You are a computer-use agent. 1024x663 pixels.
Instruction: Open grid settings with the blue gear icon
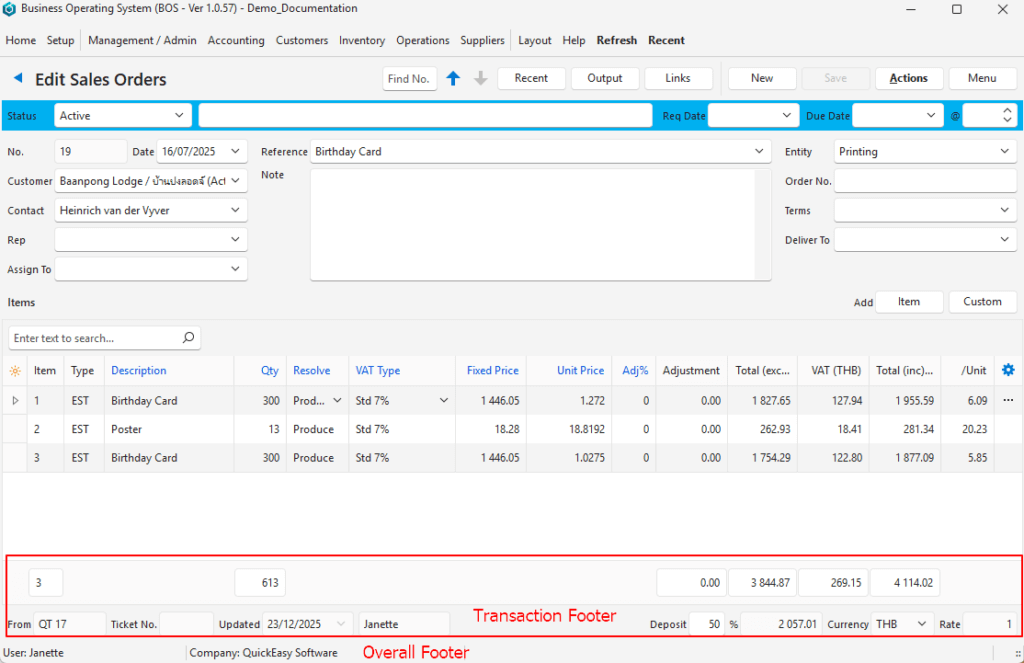pyautogui.click(x=1008, y=370)
